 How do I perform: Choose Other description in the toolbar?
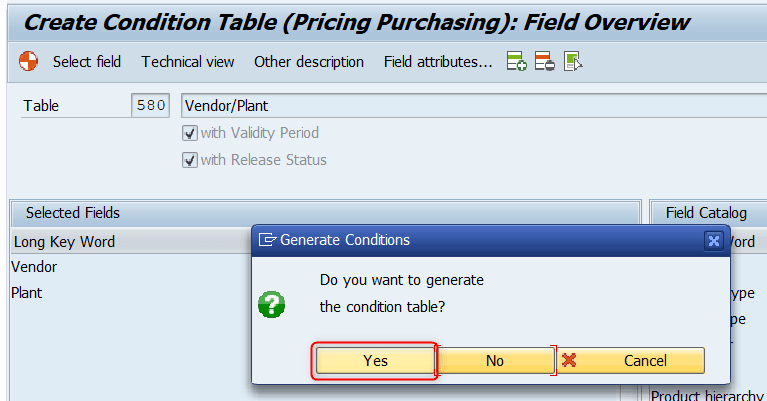click(x=309, y=62)
